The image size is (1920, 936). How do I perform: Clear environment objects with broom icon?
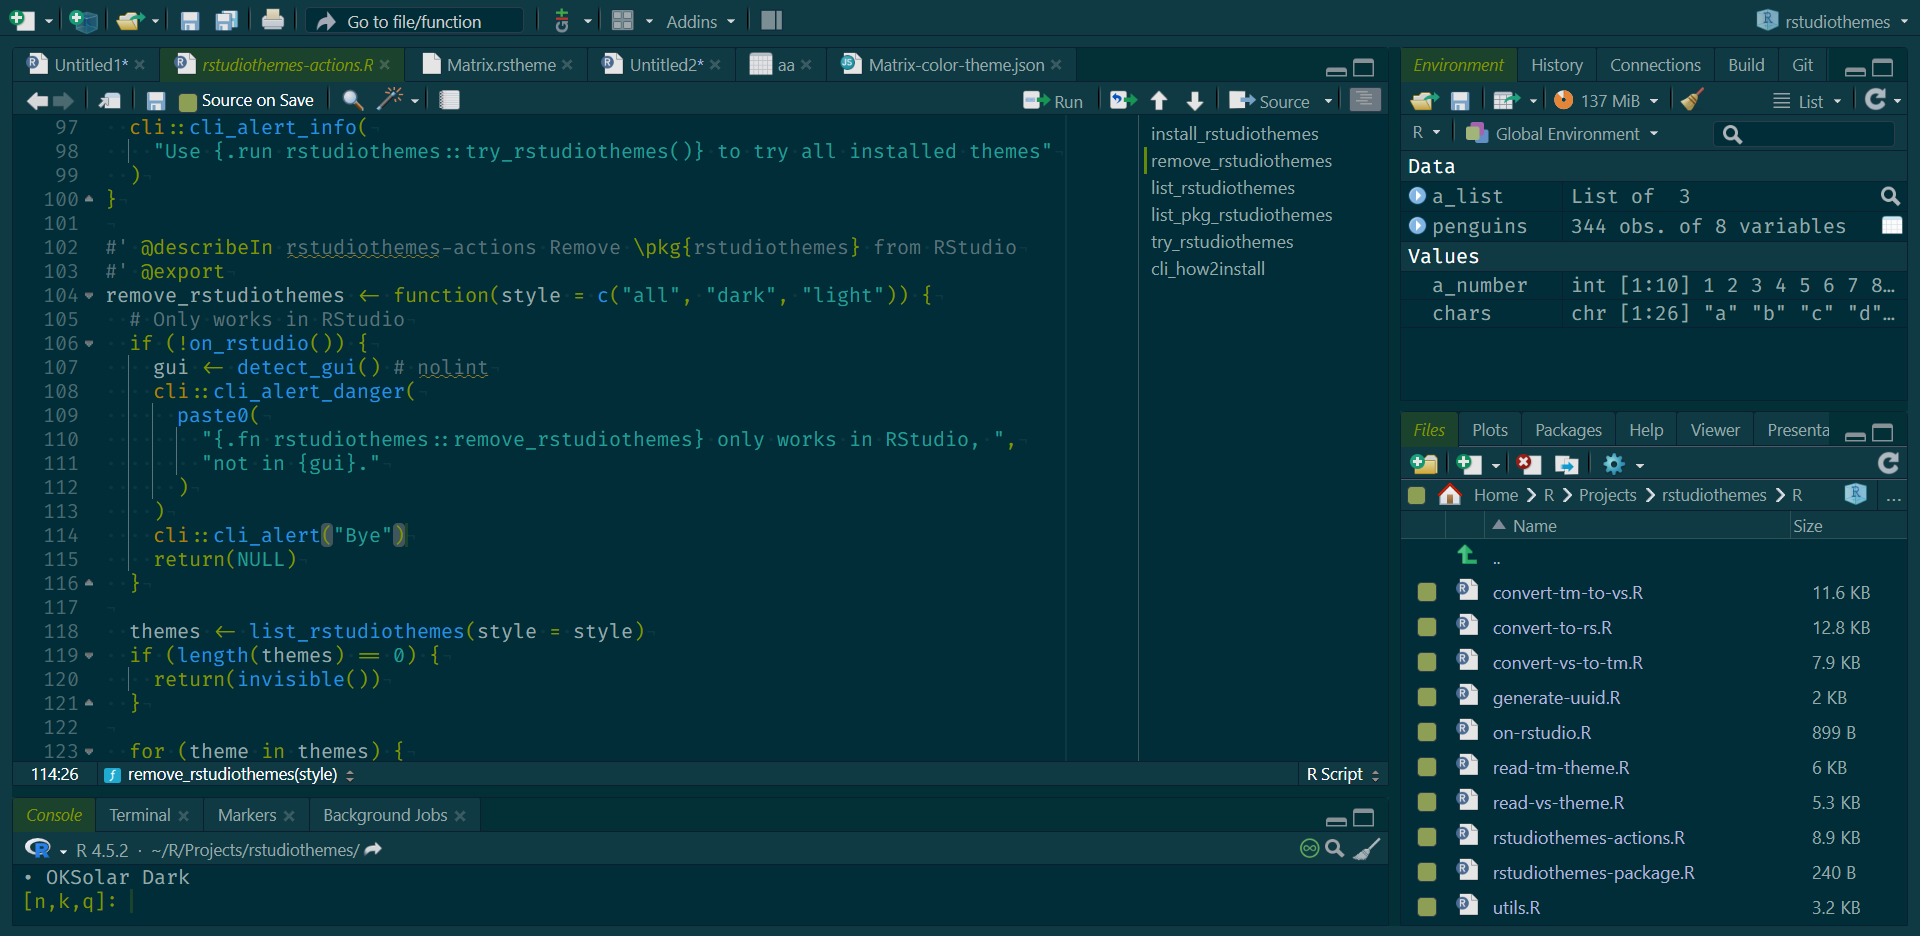pos(1692,100)
